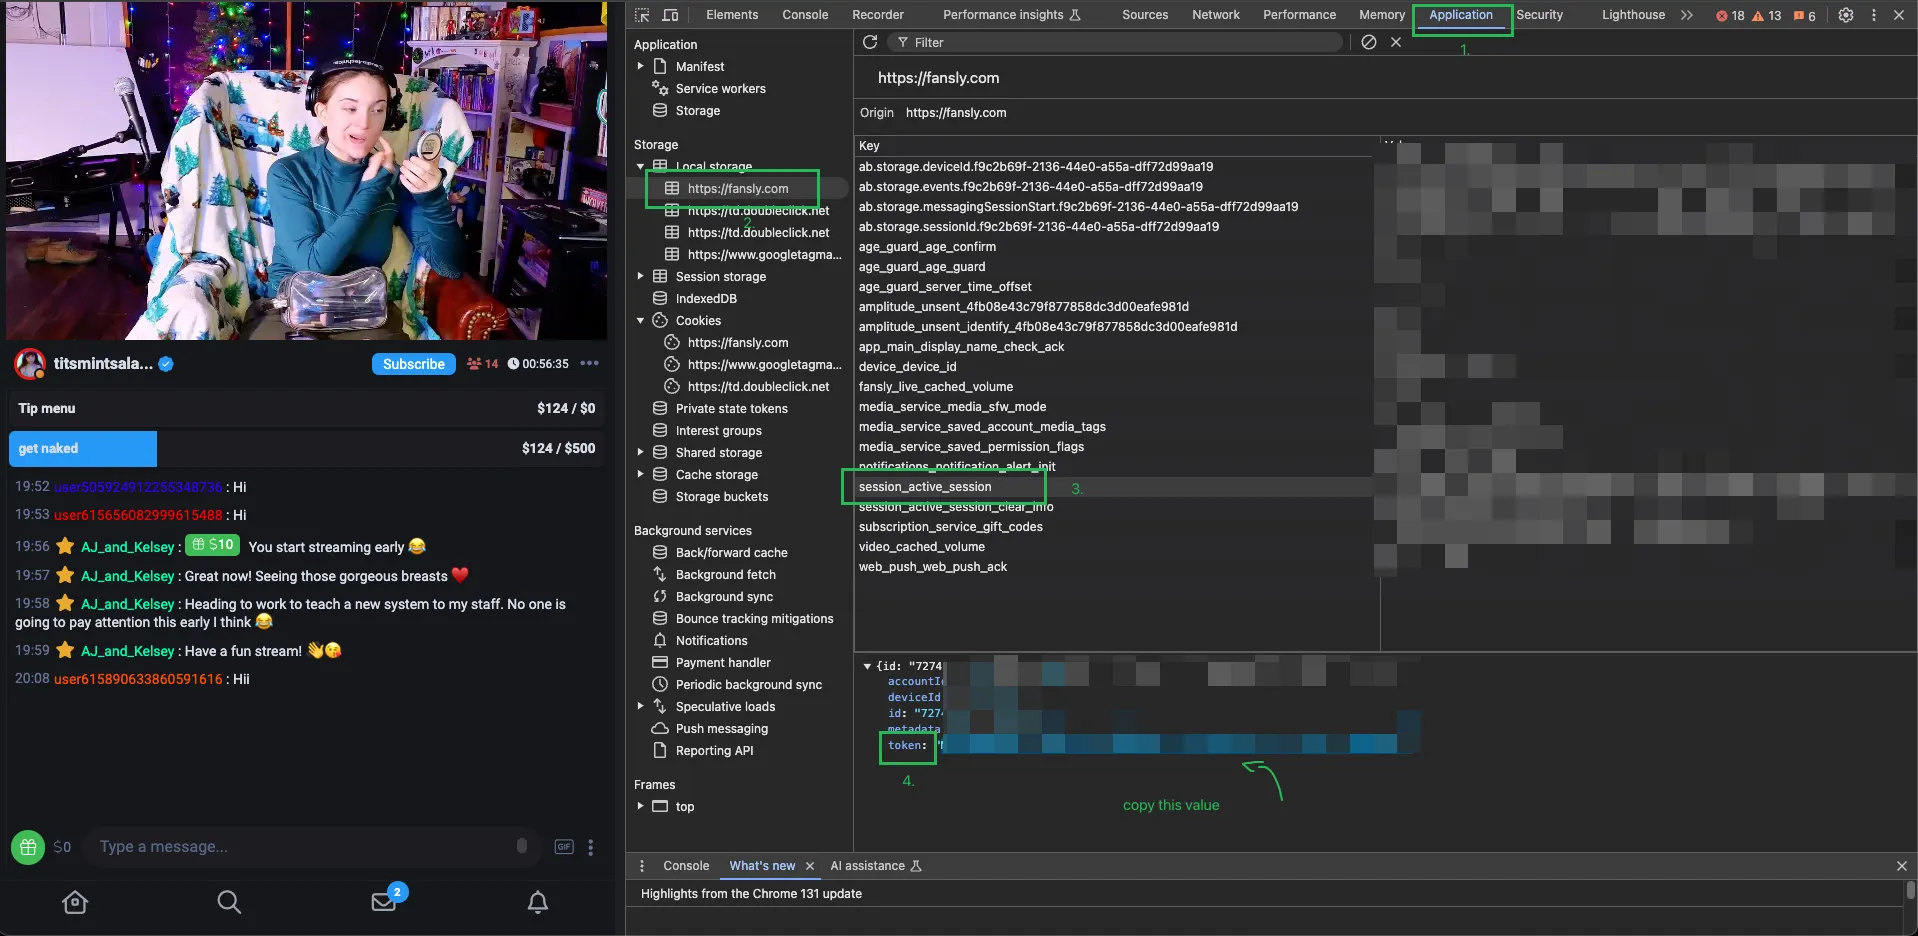The width and height of the screenshot is (1918, 936).
Task: Expand the Manifest tree item
Action: point(640,66)
